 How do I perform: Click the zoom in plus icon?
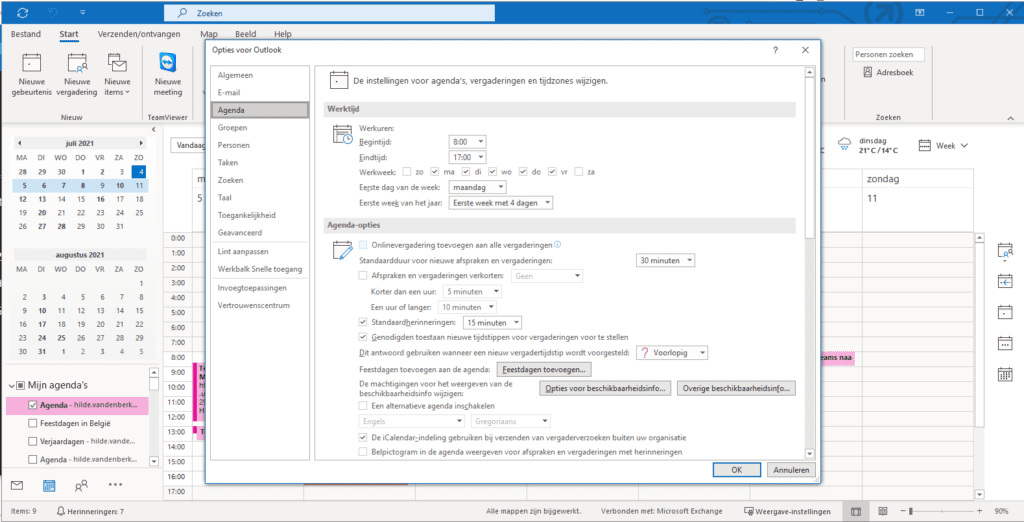tap(979, 511)
